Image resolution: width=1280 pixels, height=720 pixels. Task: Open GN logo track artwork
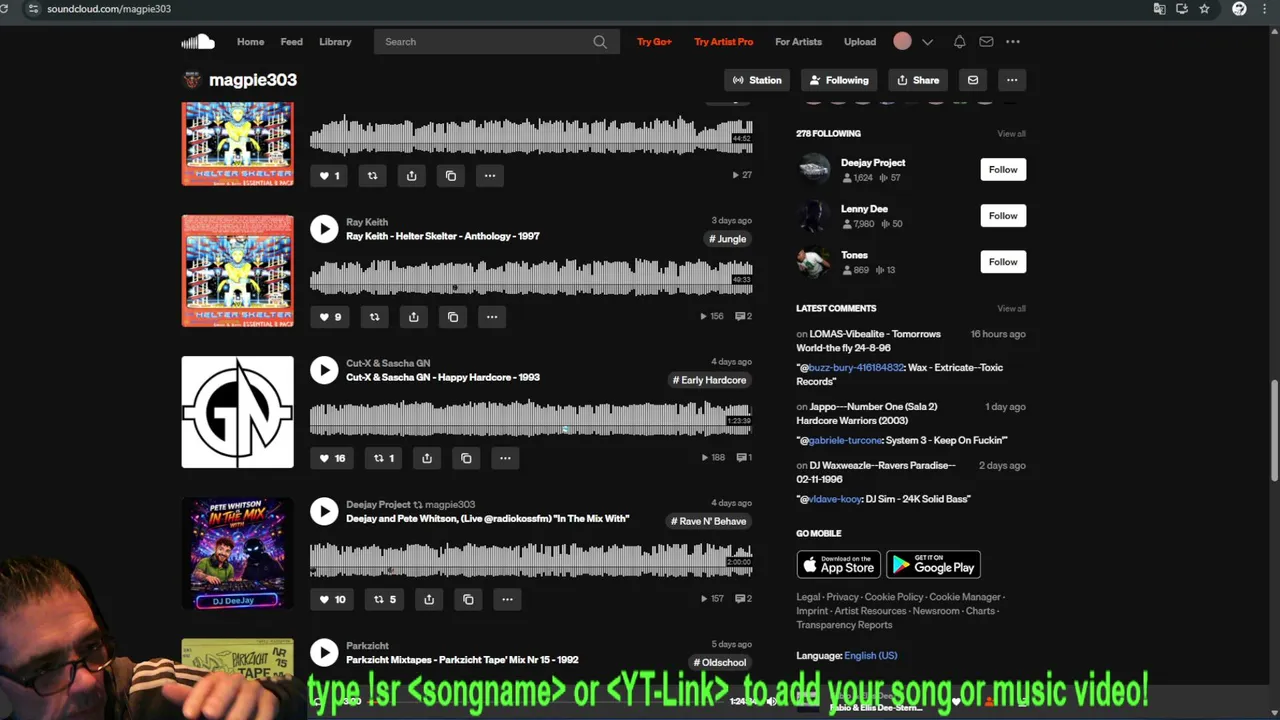[237, 412]
